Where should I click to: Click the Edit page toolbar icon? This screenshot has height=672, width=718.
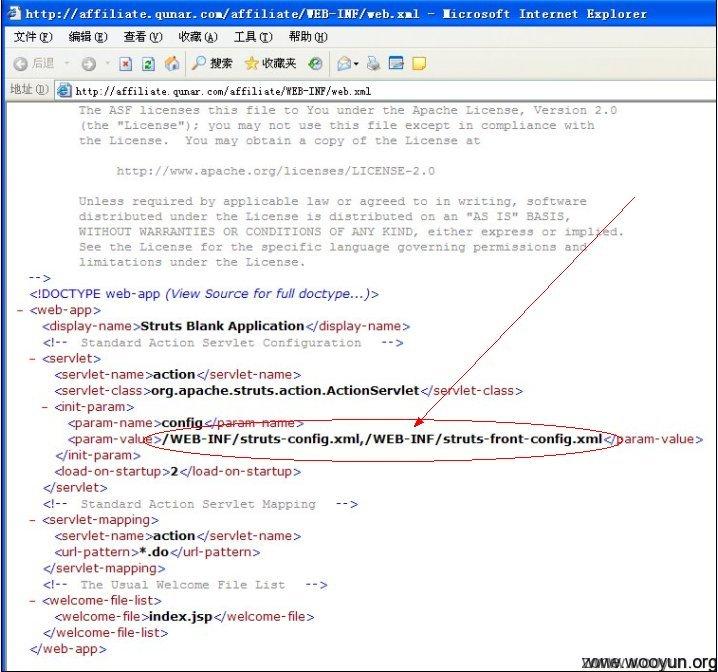396,63
